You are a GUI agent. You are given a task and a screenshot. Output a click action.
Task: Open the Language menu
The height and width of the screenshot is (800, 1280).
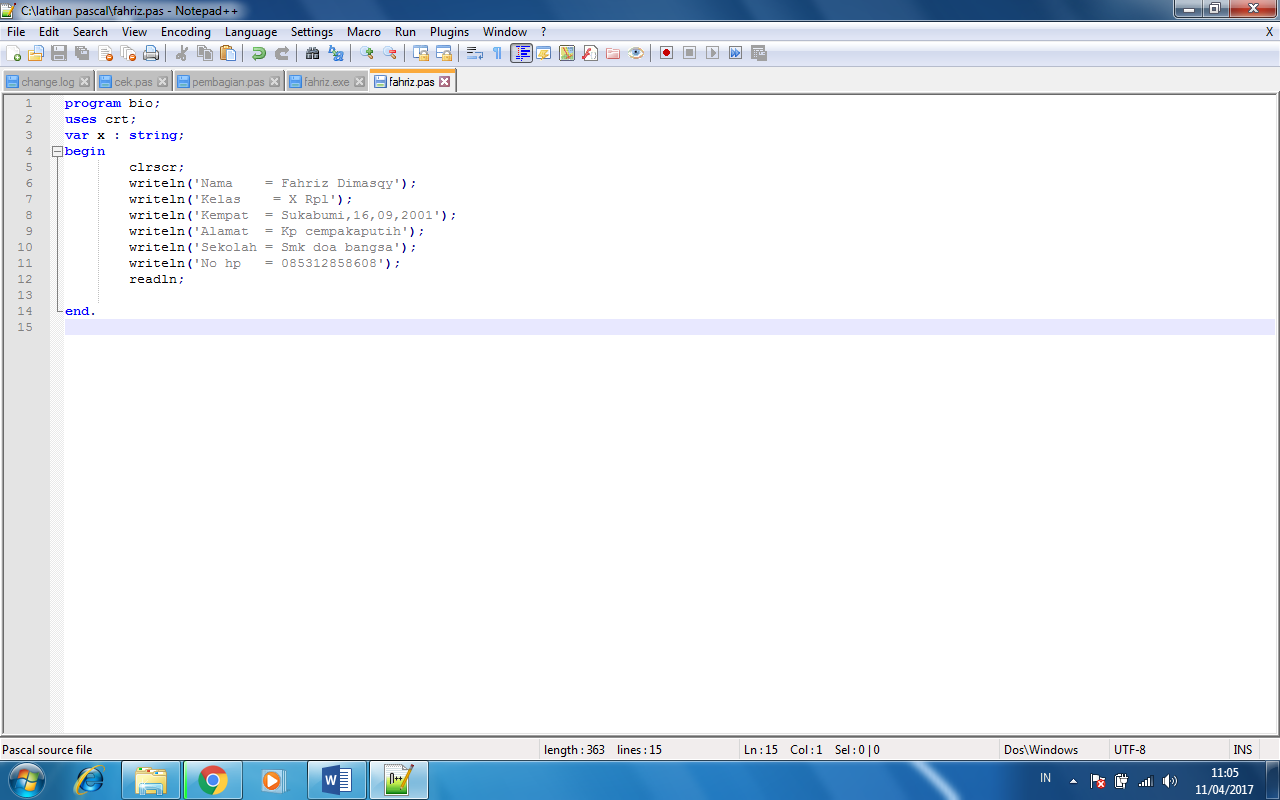pos(251,31)
